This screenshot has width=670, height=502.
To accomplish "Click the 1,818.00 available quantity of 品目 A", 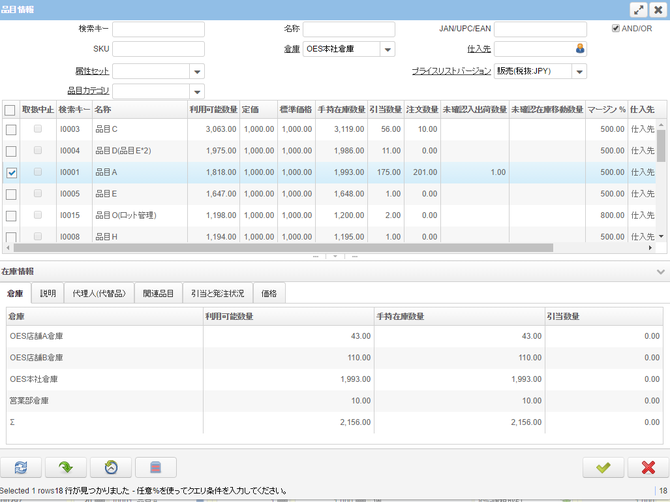I will 221,172.
